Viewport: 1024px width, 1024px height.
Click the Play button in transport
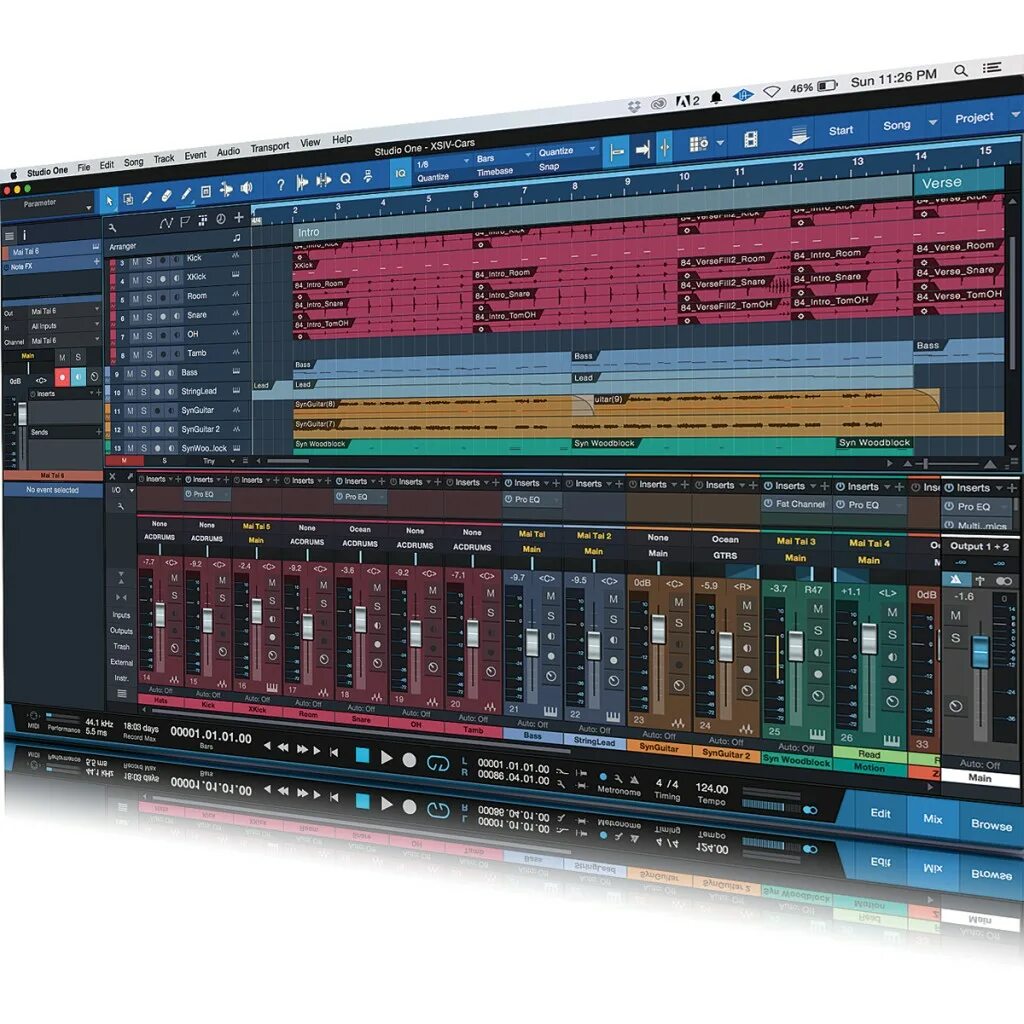pos(387,758)
